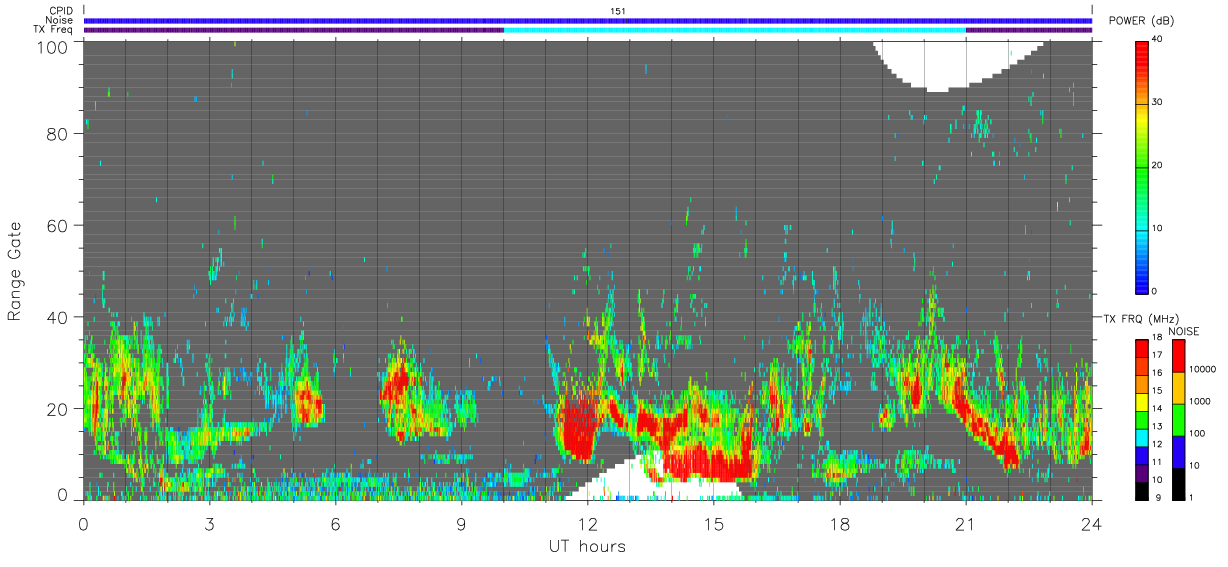The image size is (1228, 567).
Task: Click the 20 tick on the POWER colorbar
Action: (x=1157, y=165)
